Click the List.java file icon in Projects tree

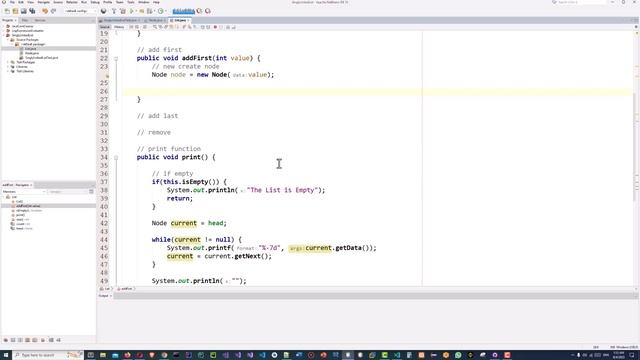22,49
